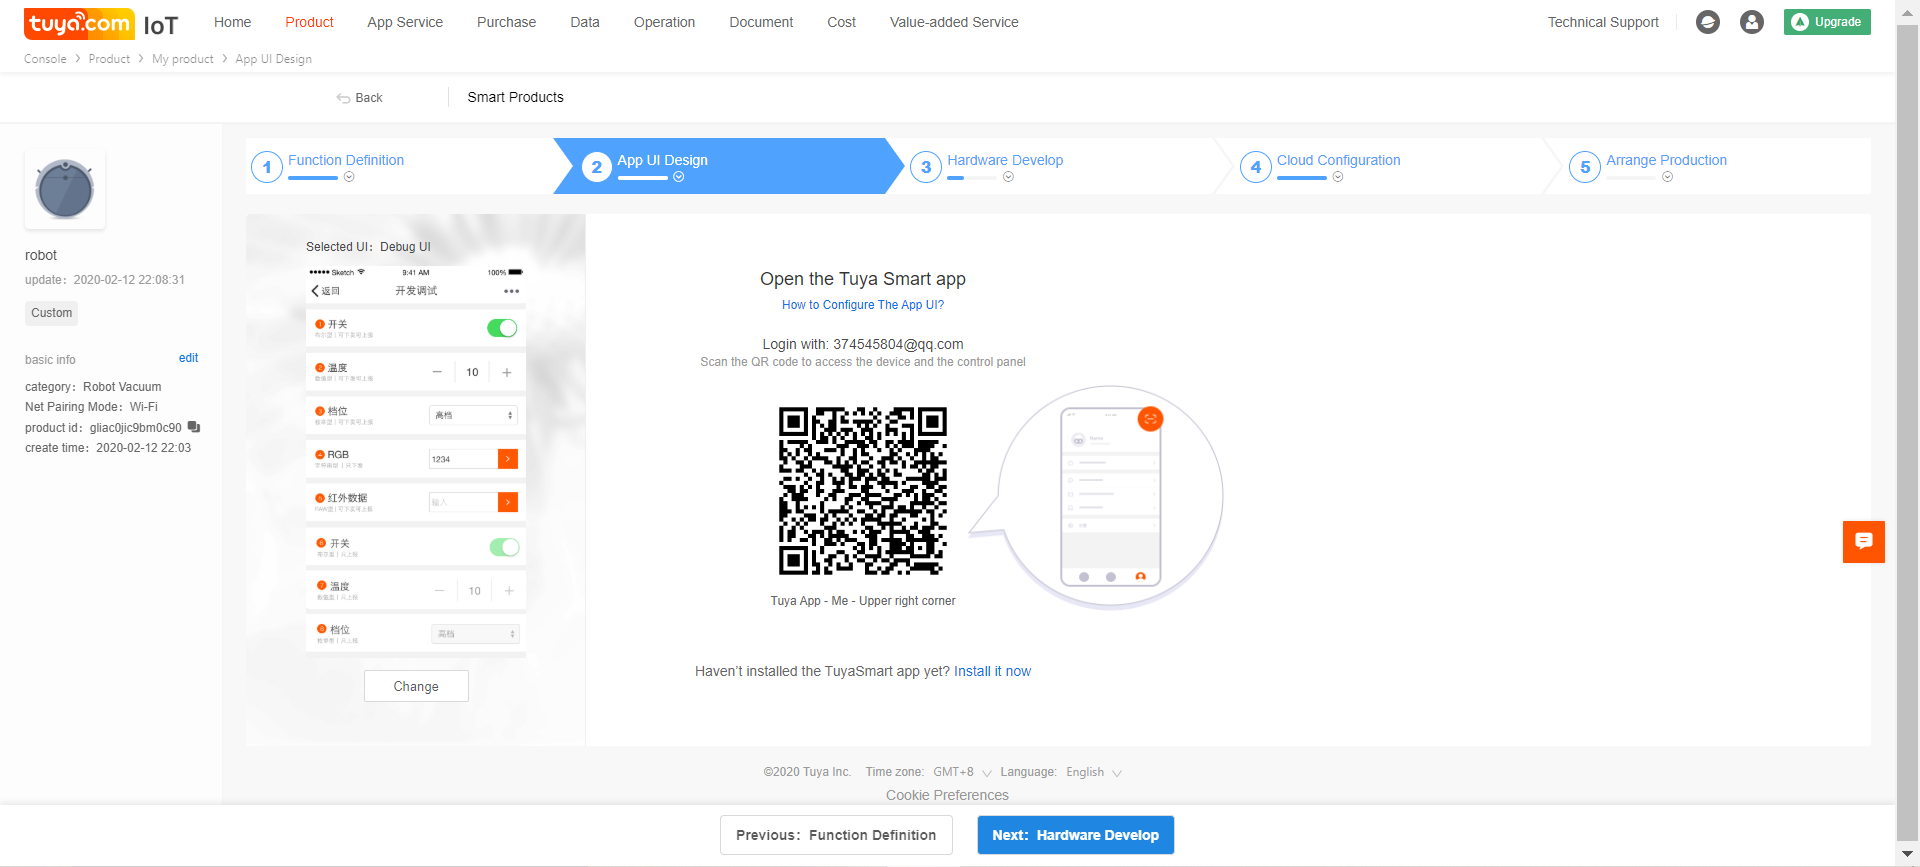Click the Tuya IoT logo

101,23
